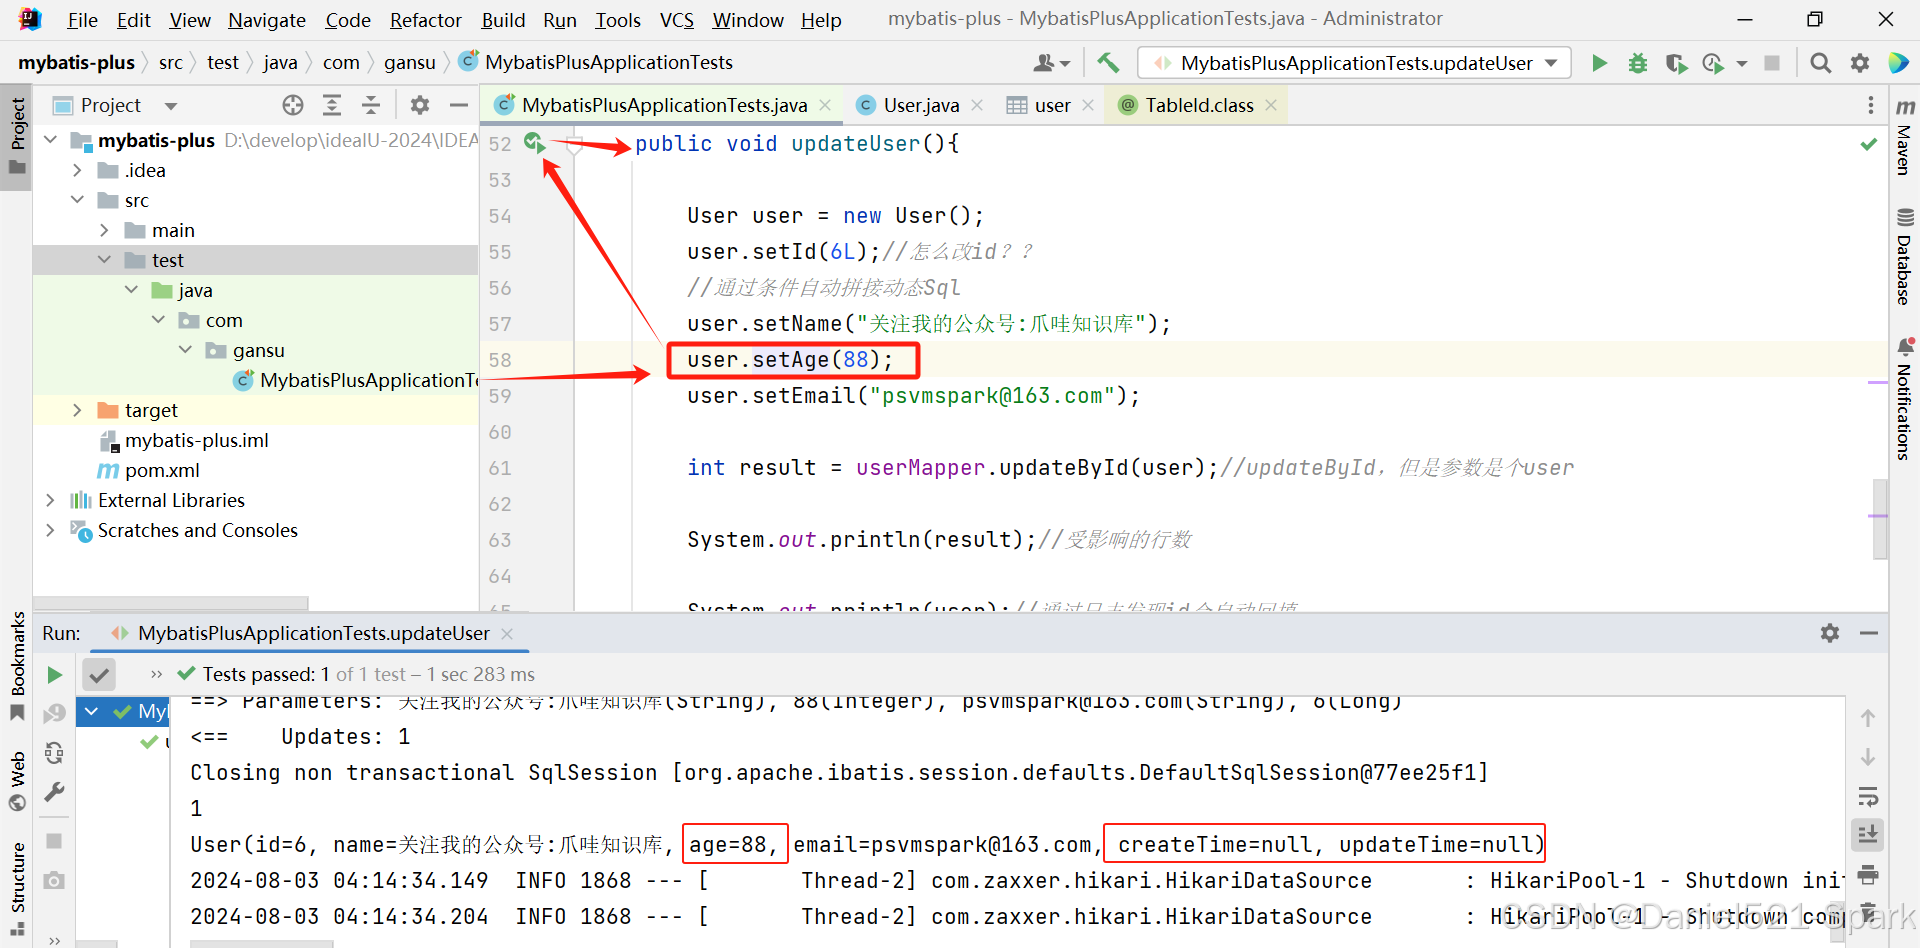Open Project panel options gear

(420, 105)
